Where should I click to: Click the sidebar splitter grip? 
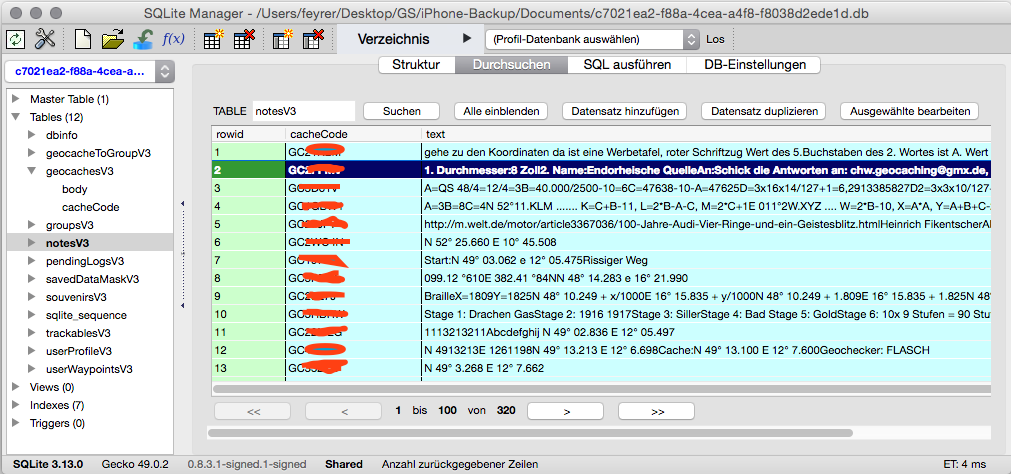point(182,255)
